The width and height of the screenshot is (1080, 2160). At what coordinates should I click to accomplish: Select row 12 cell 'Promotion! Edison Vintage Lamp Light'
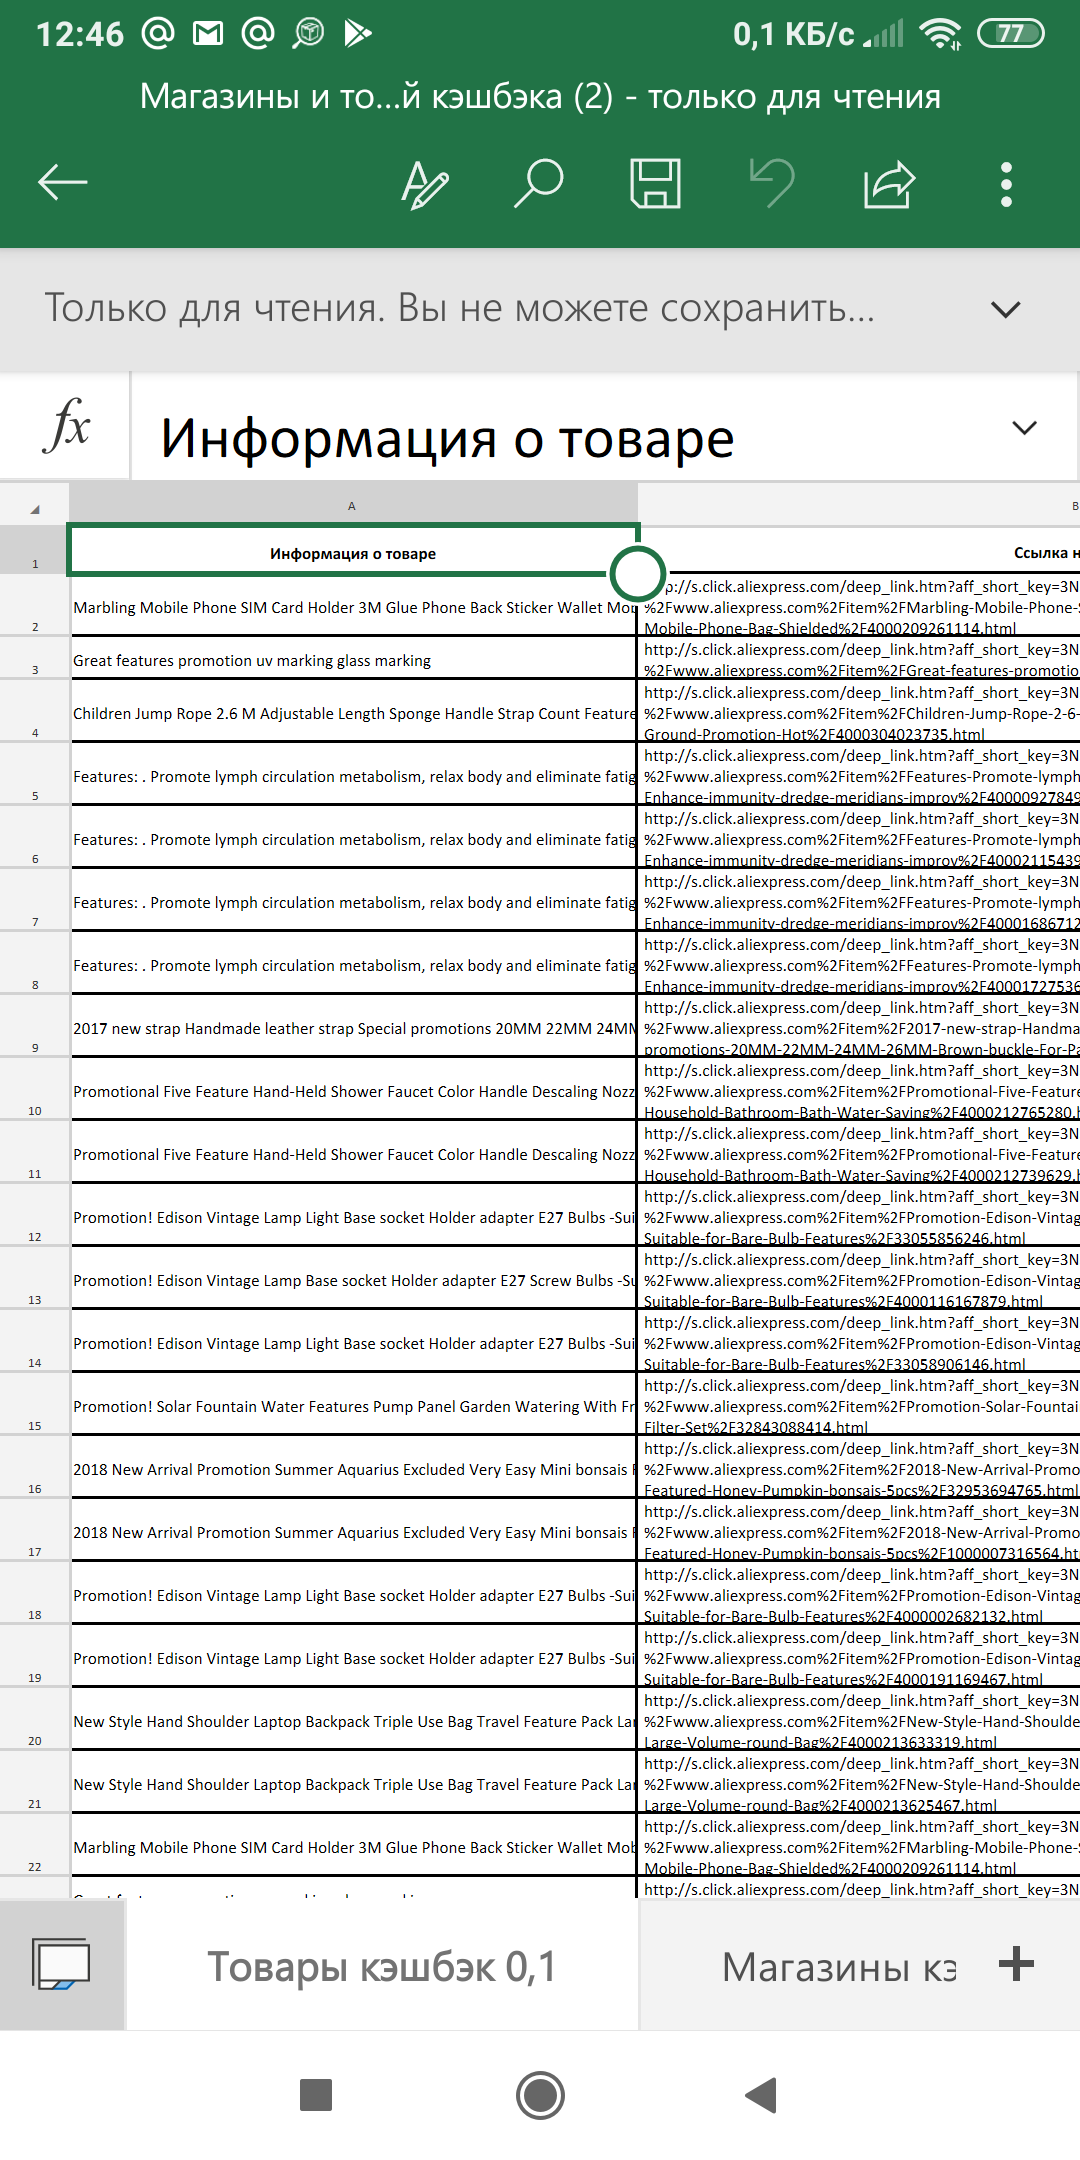[x=353, y=1216]
